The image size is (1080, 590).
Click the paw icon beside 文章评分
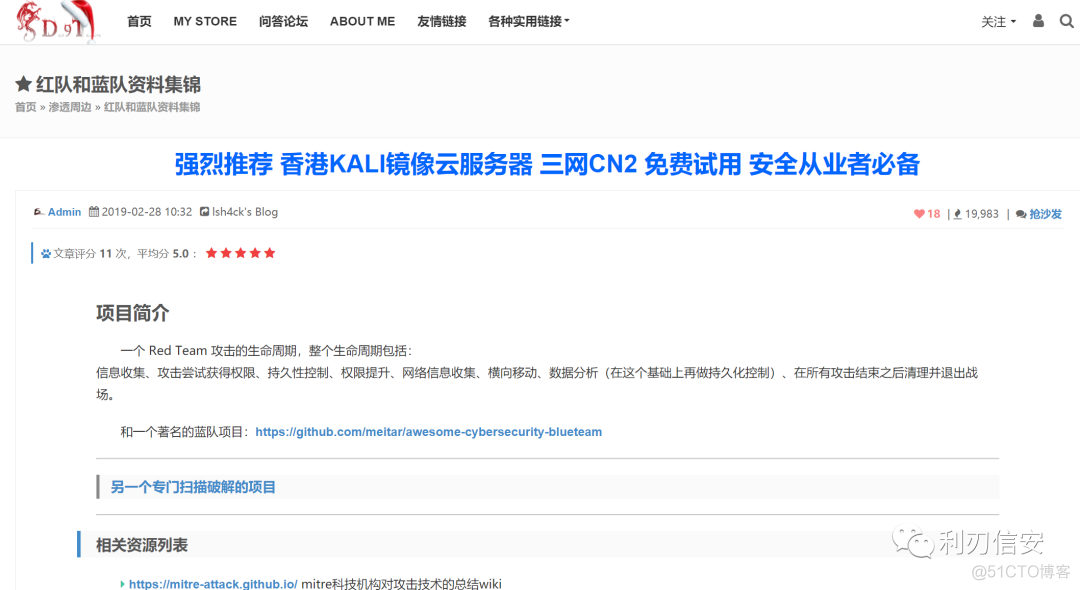point(46,253)
